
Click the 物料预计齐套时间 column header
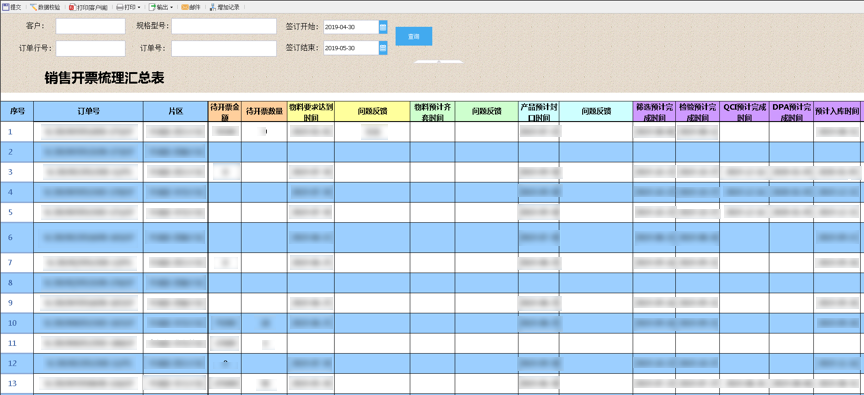pos(433,111)
